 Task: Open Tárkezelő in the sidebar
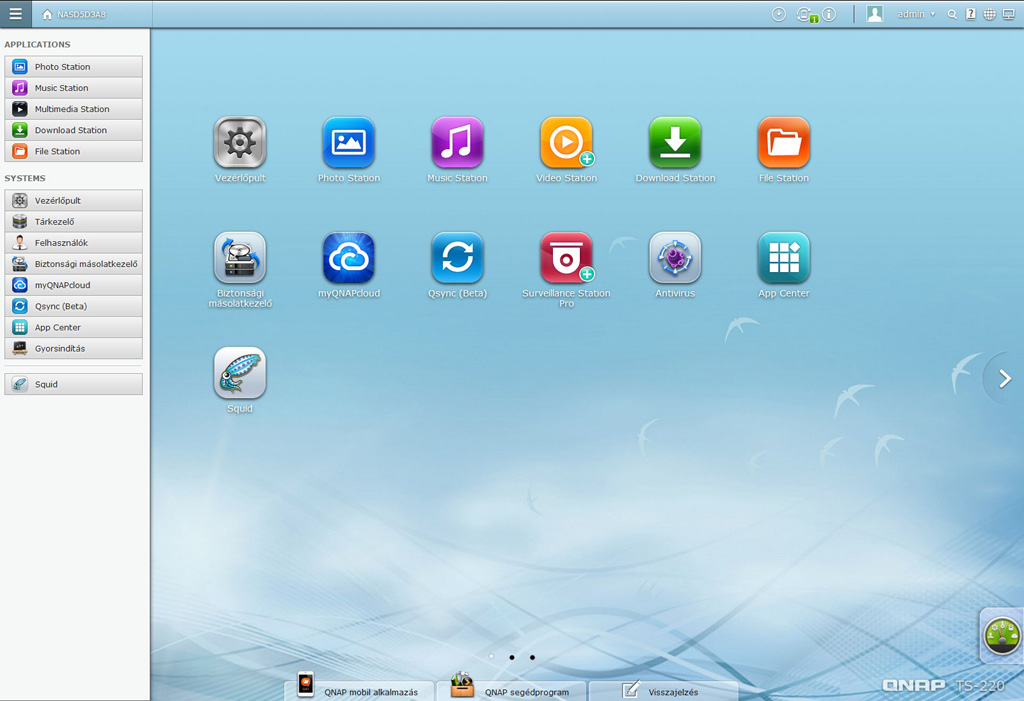click(x=73, y=221)
